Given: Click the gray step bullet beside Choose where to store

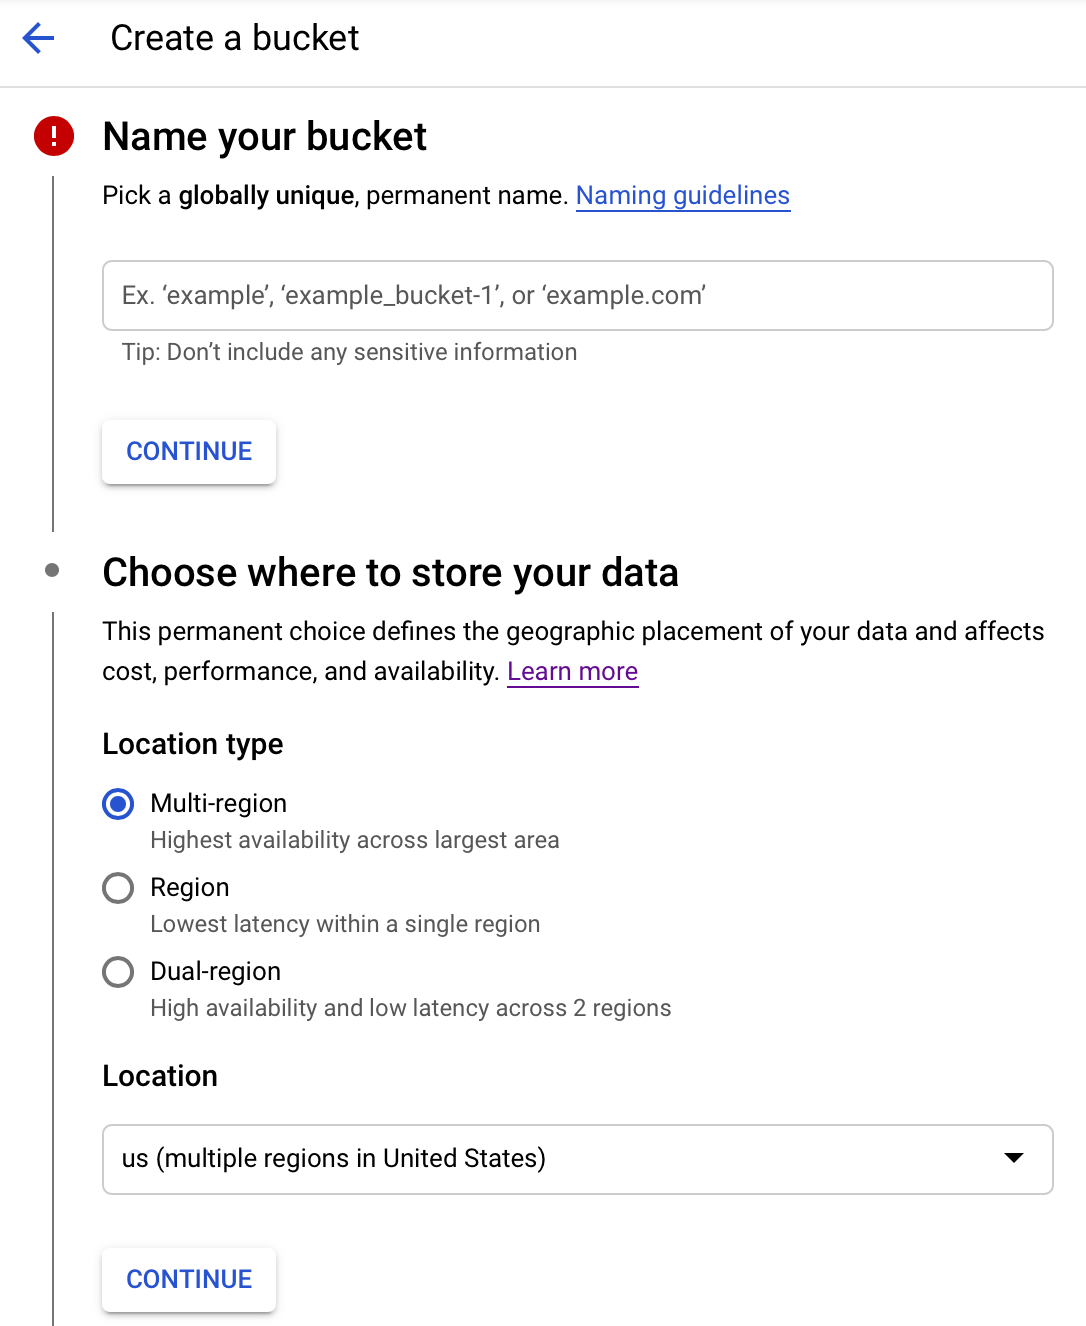Looking at the screenshot, I should (52, 570).
